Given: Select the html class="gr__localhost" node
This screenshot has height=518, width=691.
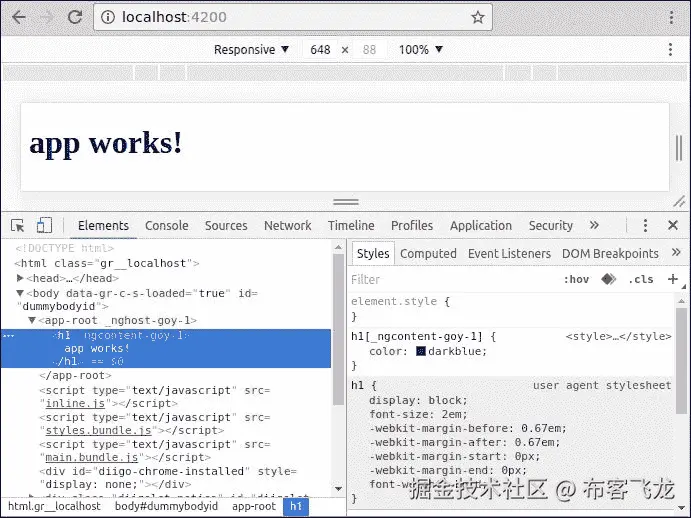Looking at the screenshot, I should 107,263.
